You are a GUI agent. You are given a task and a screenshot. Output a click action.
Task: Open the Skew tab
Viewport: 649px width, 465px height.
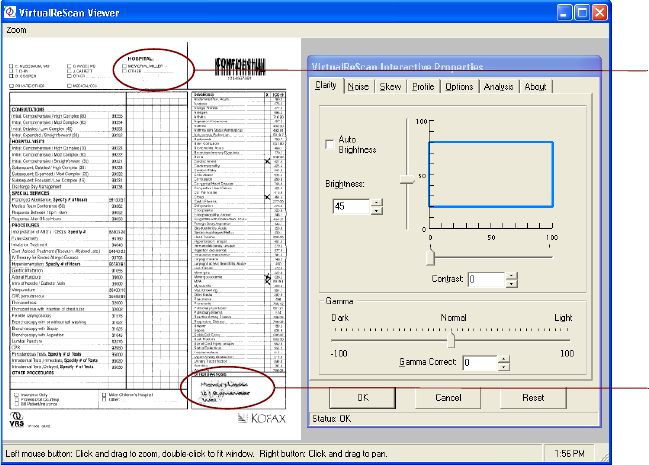click(390, 87)
